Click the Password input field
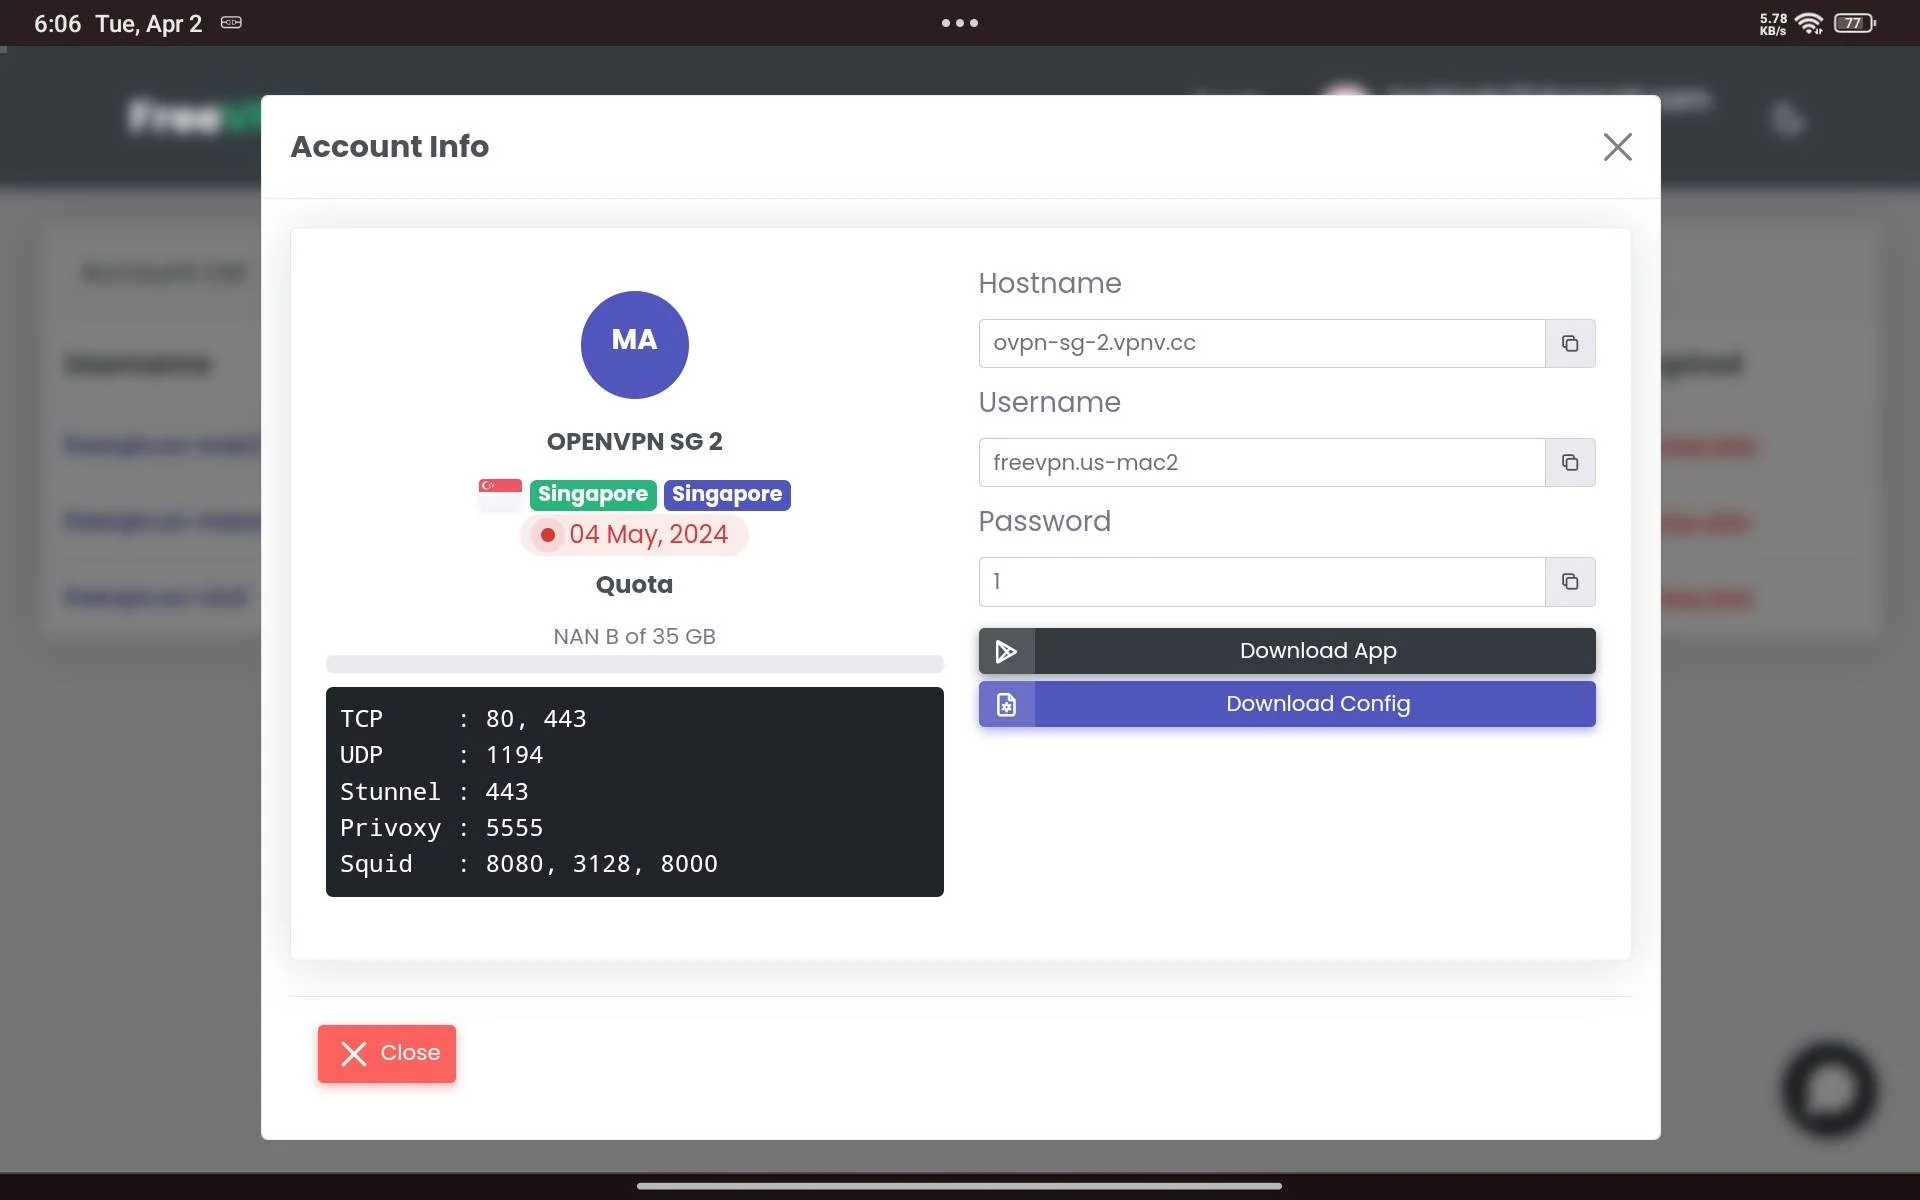The image size is (1920, 1200). click(1262, 581)
